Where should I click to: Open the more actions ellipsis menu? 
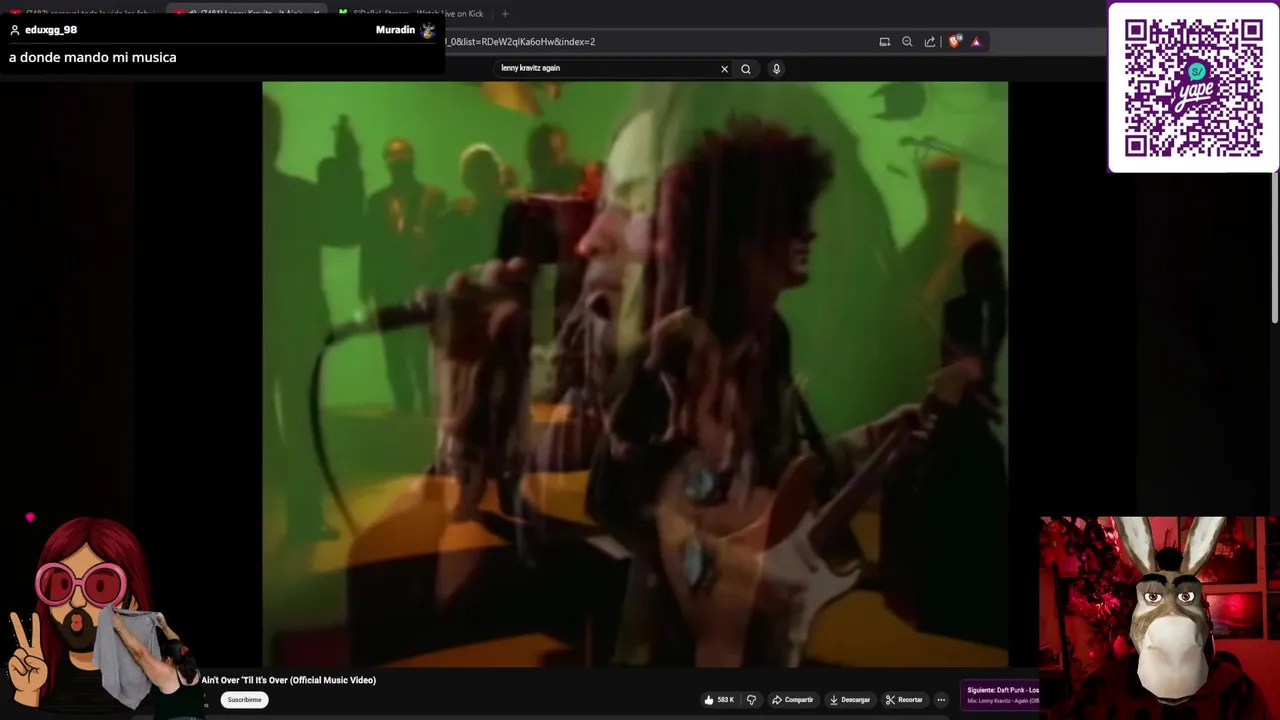[941, 700]
